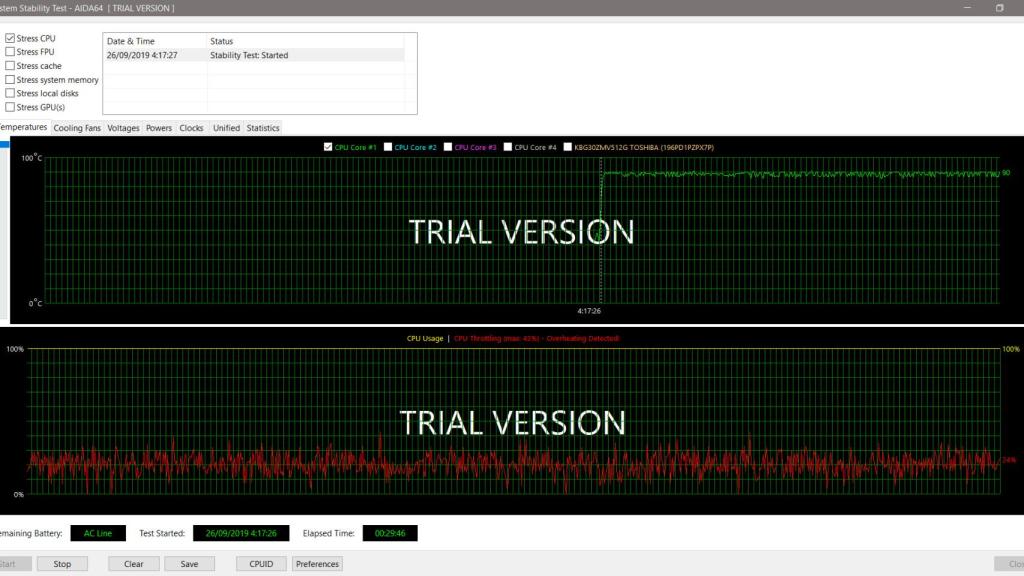Go to the Clocks tab
Screen dimensions: 1024x576
tap(191, 128)
